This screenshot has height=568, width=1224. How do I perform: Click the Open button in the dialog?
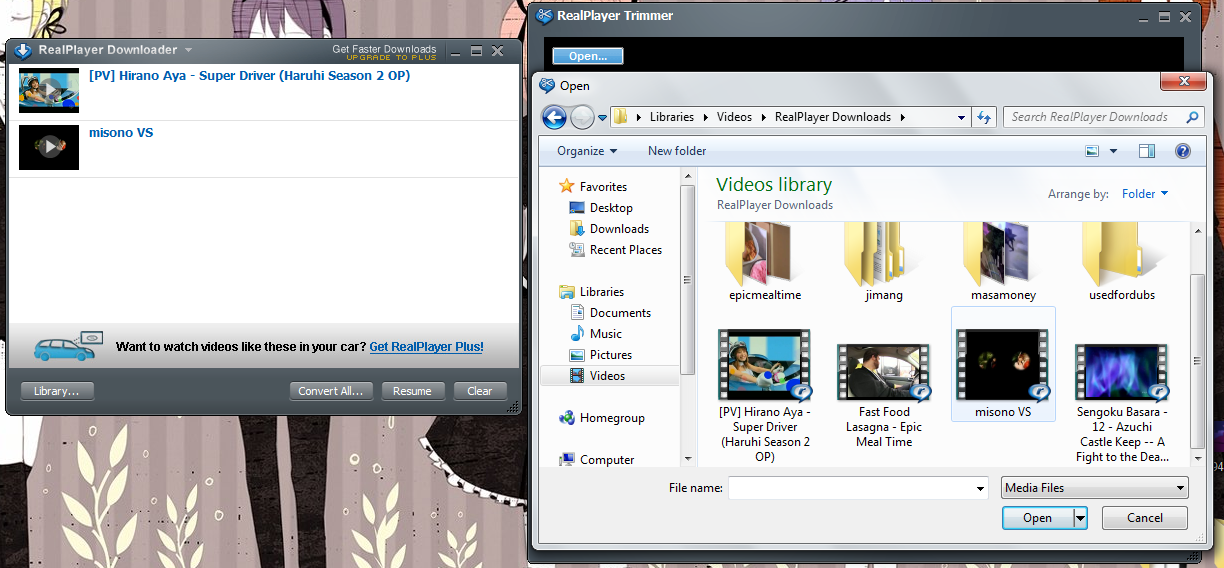[1037, 518]
